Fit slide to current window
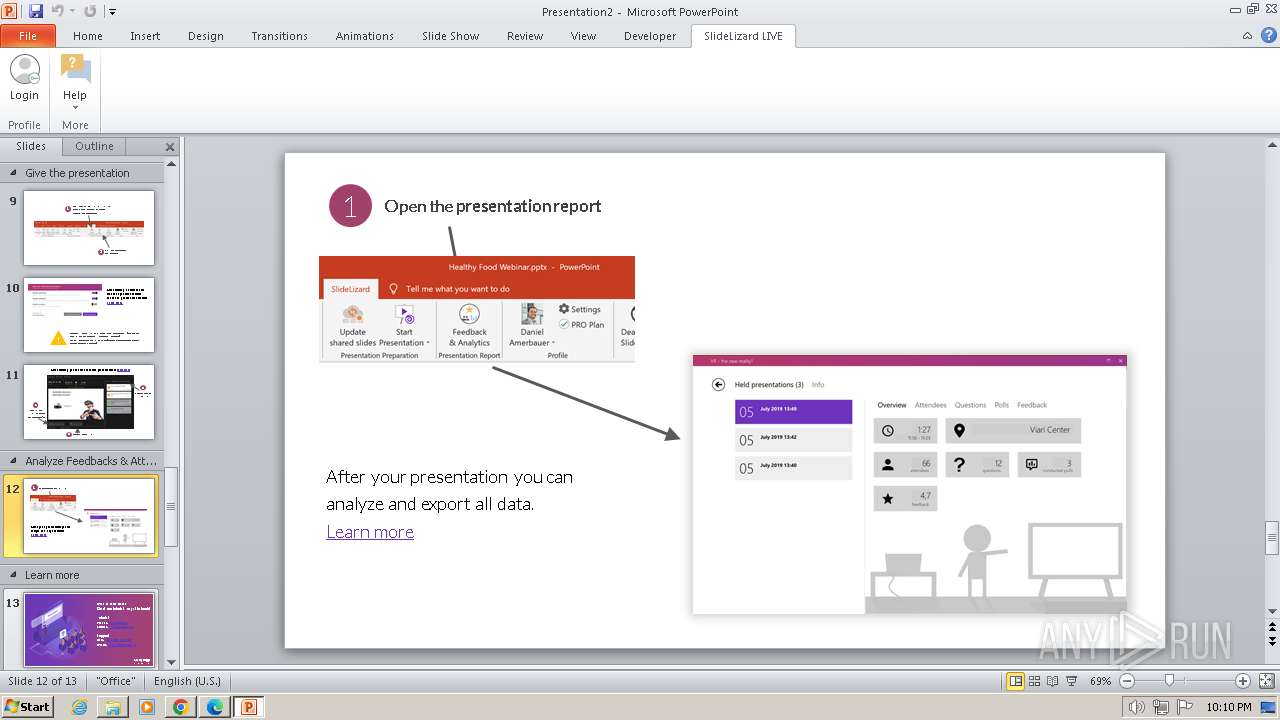 point(1266,681)
